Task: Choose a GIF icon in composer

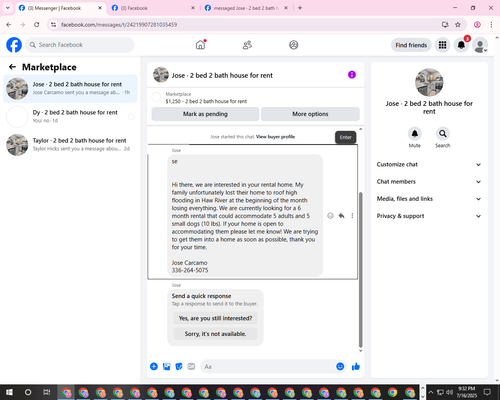Action: [x=191, y=367]
